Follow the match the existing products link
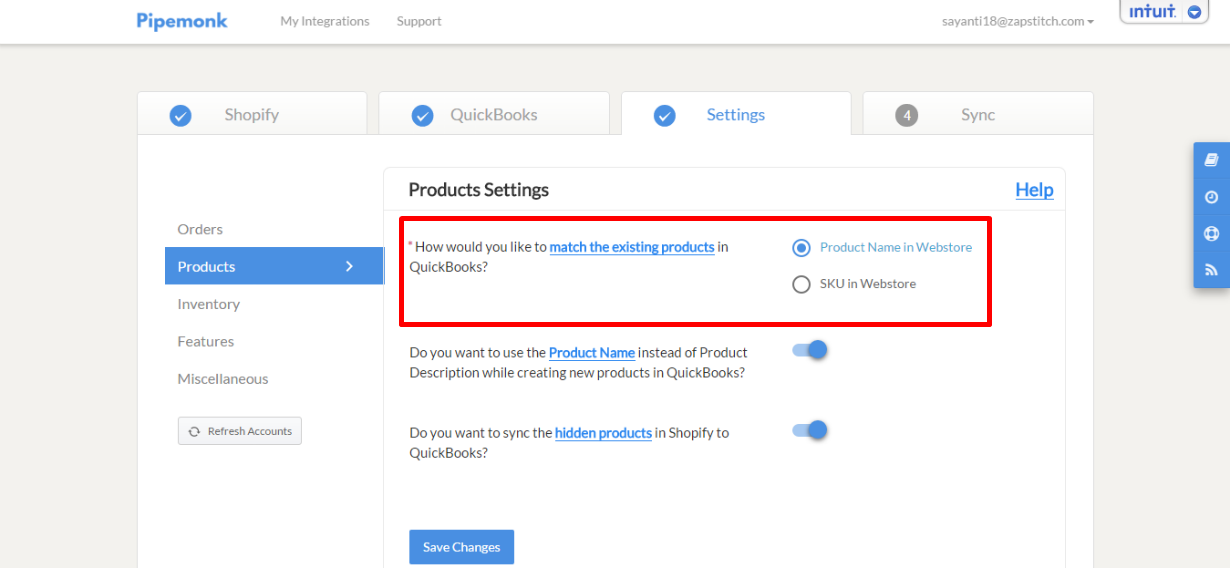Screen dimensions: 1230x568 pyautogui.click(x=632, y=247)
